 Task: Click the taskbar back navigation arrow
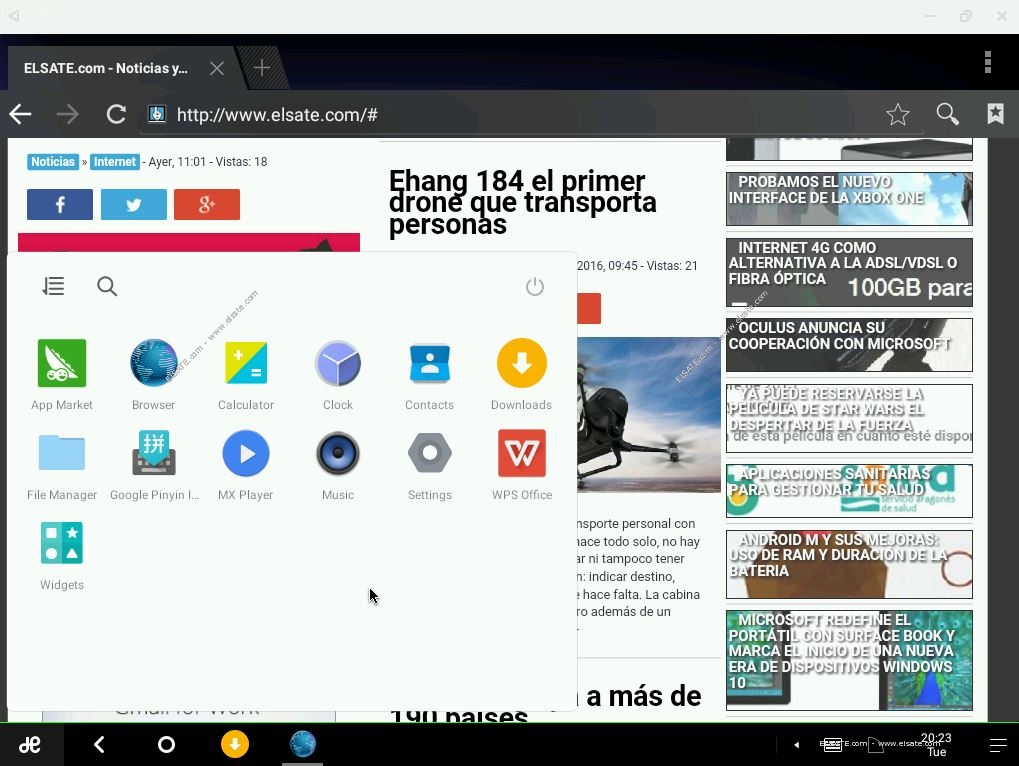click(99, 745)
